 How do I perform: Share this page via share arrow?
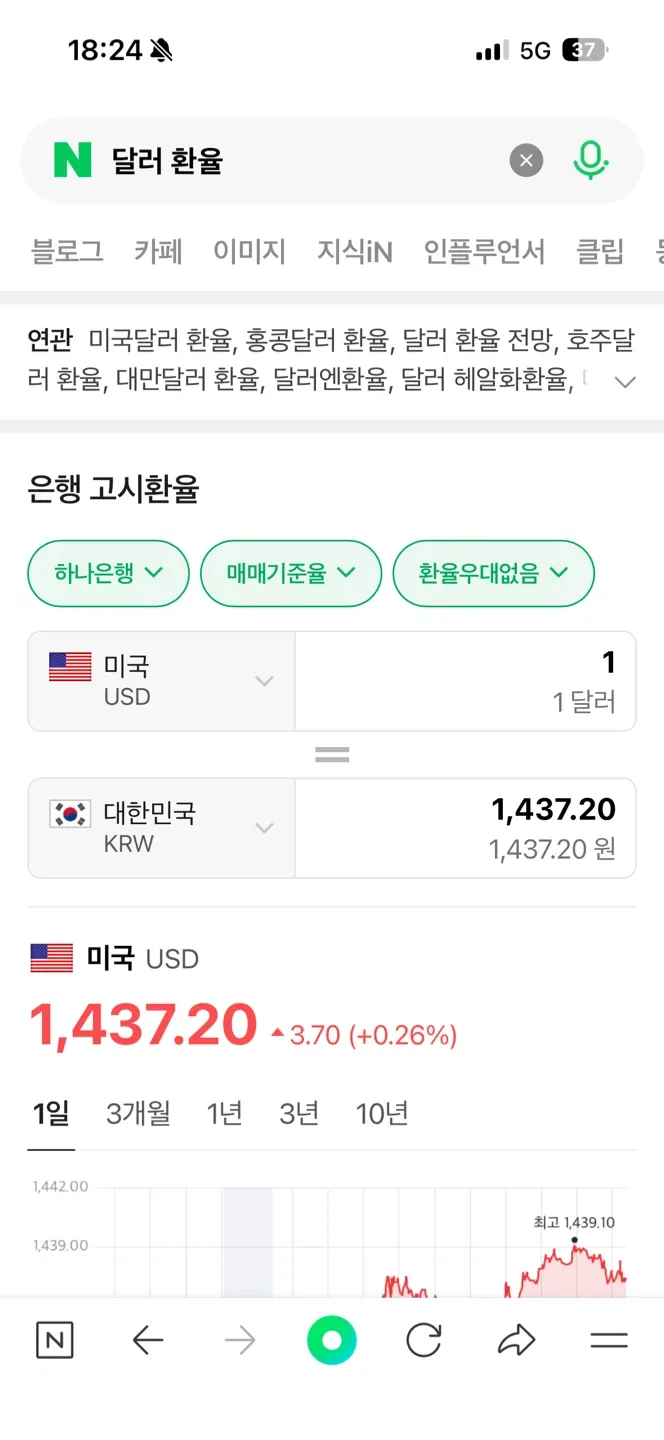516,1340
